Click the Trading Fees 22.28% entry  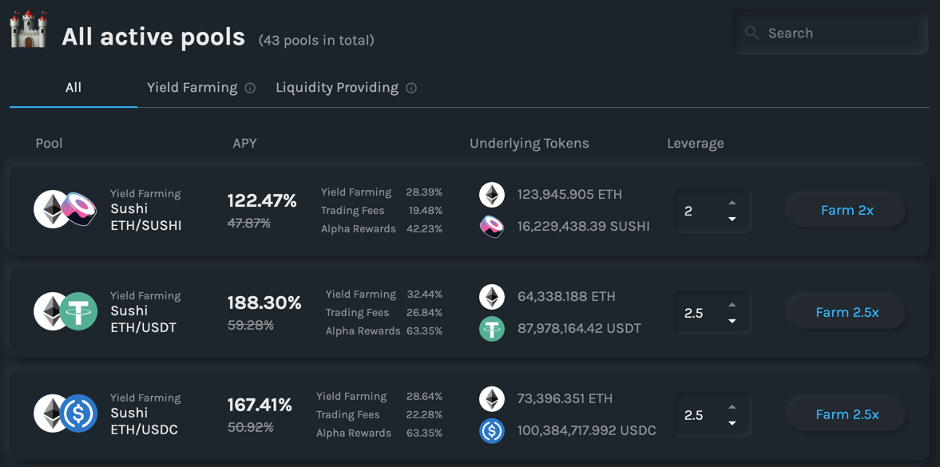[379, 415]
